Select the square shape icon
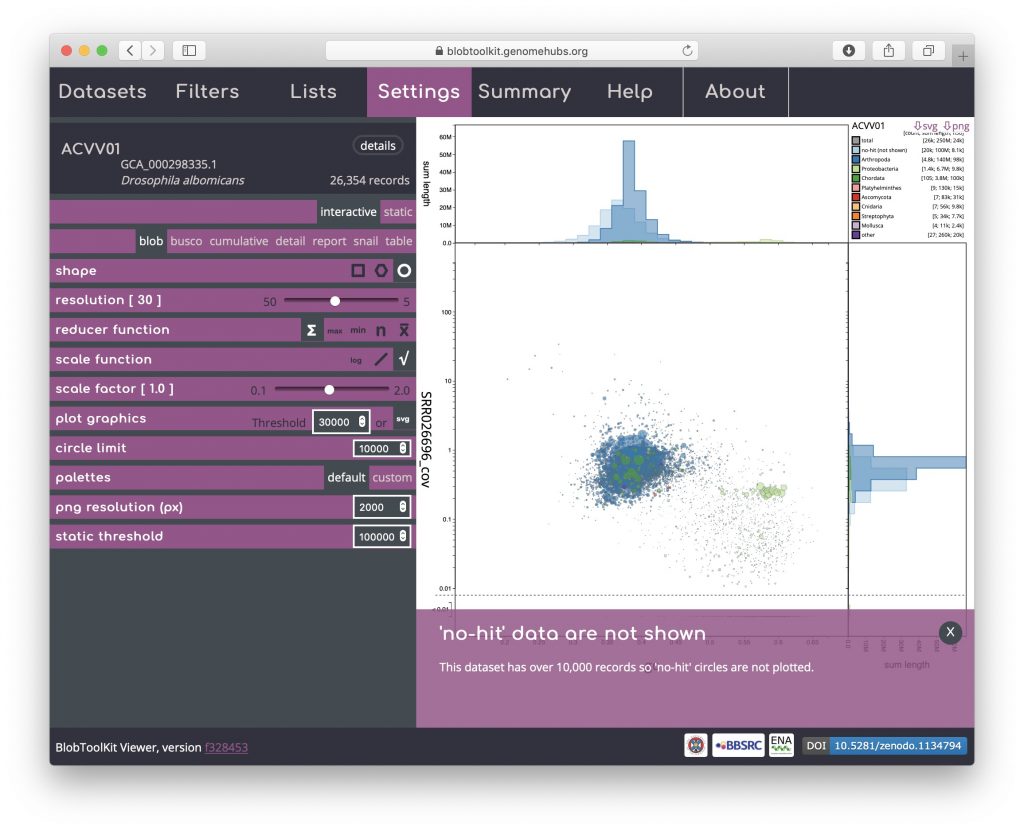The image size is (1024, 831). (x=358, y=271)
